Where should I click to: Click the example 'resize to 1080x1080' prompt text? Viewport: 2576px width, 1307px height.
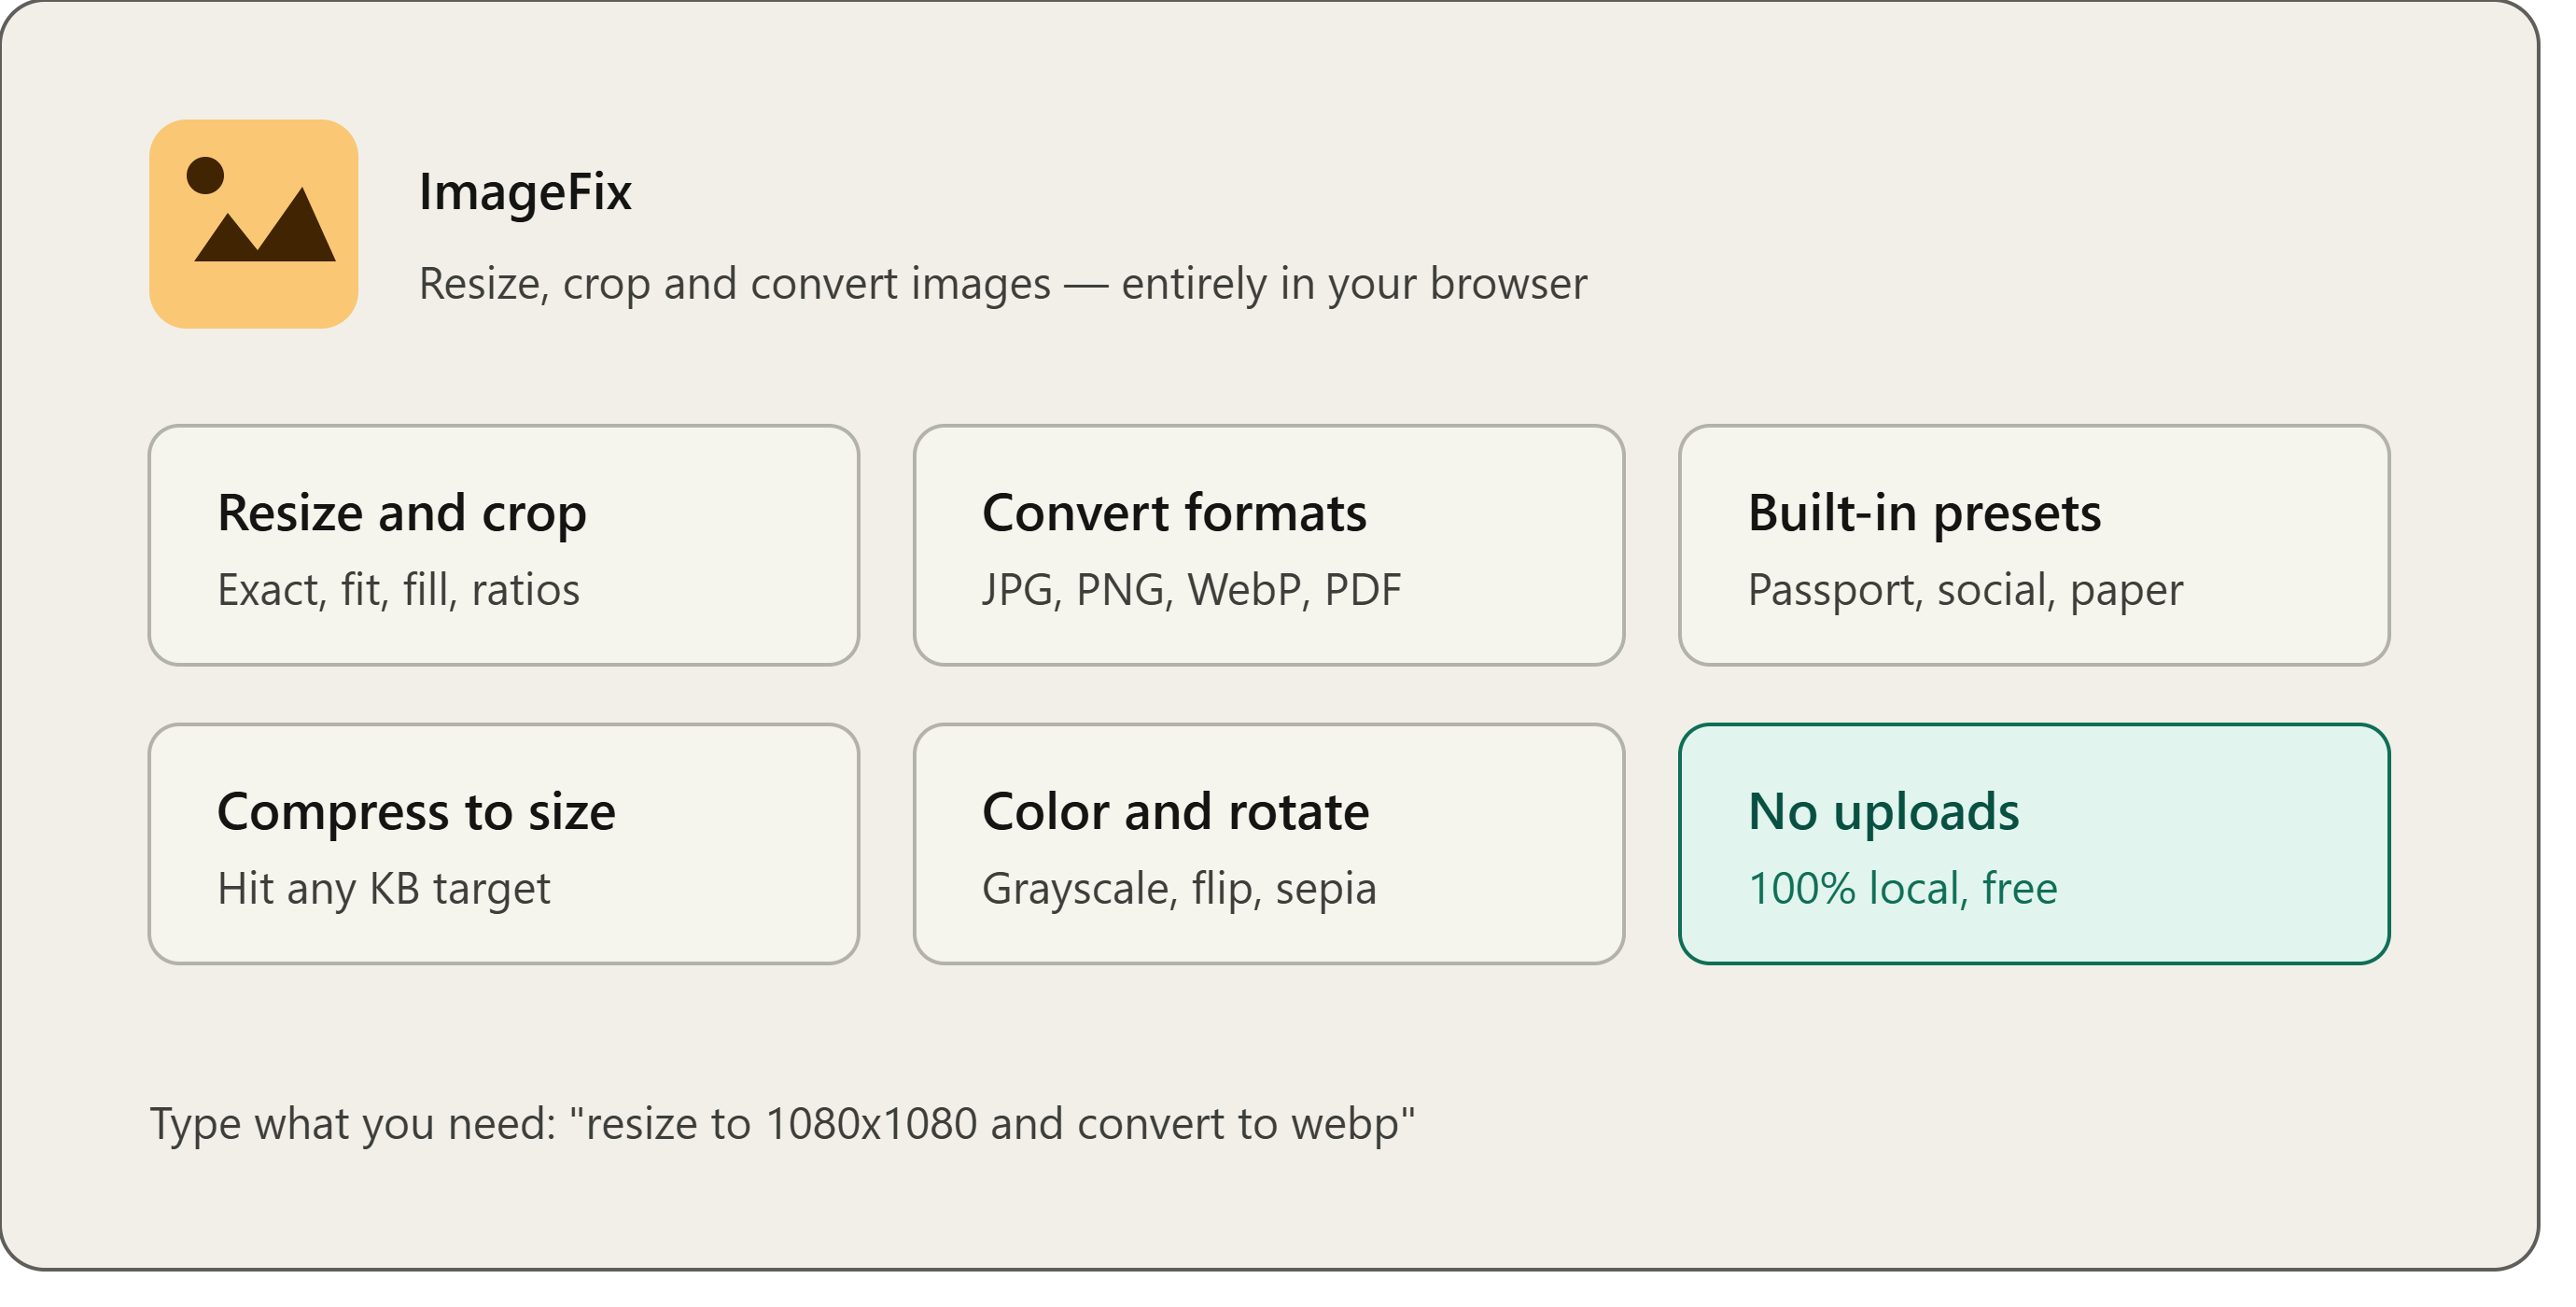992,1124
